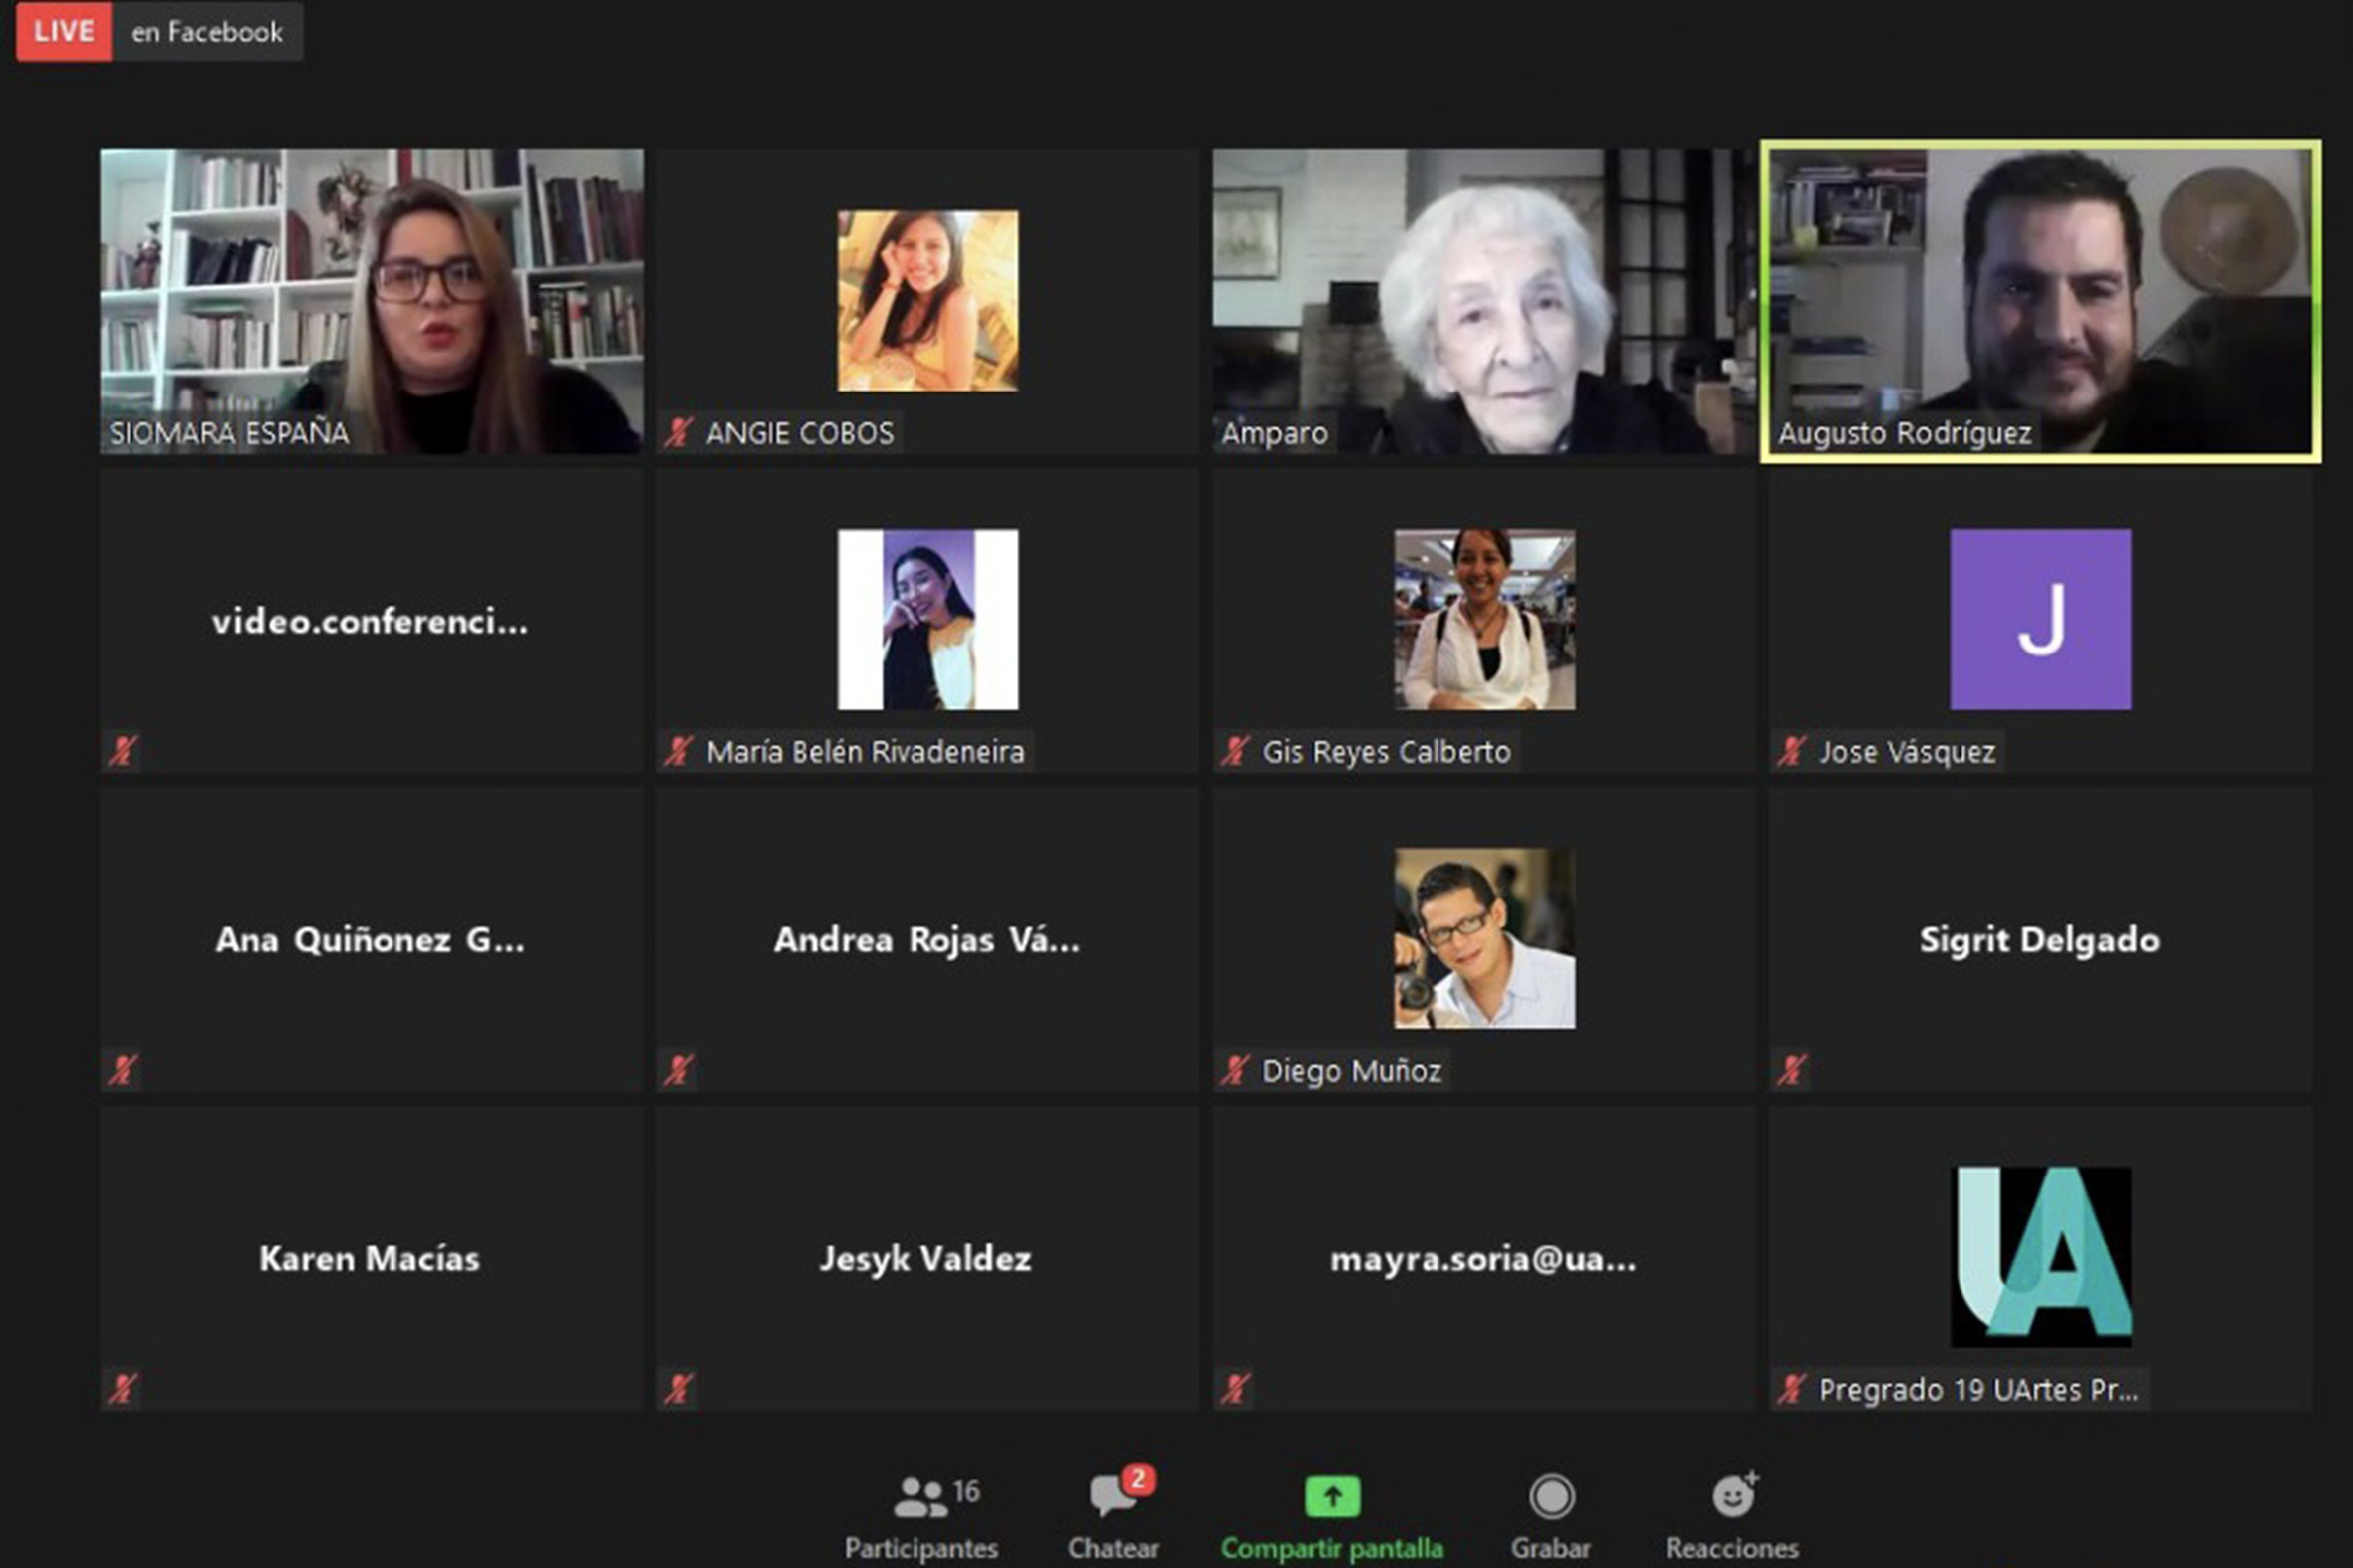
Task: Select the Amparo video tile
Action: pyautogui.click(x=1483, y=301)
